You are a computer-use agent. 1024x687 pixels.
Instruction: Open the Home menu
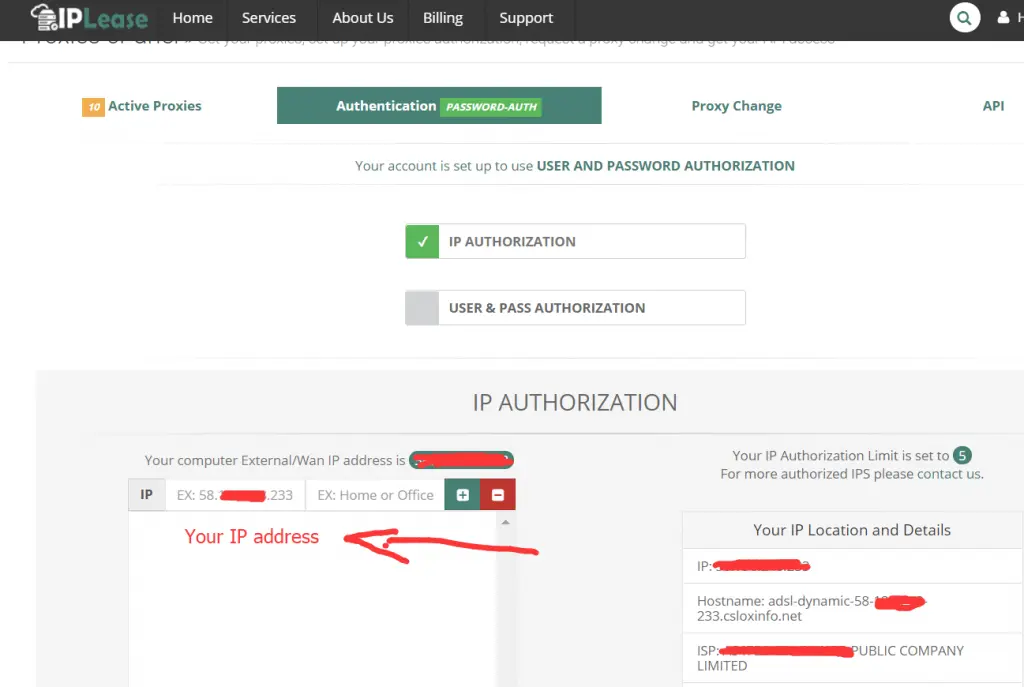(193, 18)
